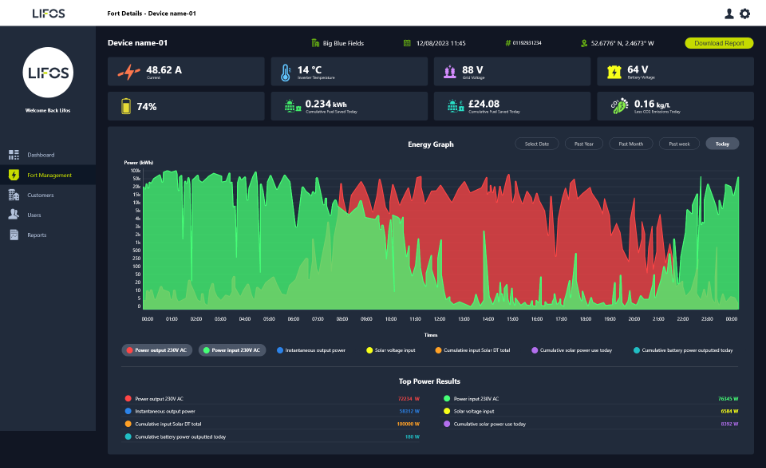Viewport: 766px width, 468px height.
Task: Click the Download Report button
Action: pyautogui.click(x=719, y=43)
